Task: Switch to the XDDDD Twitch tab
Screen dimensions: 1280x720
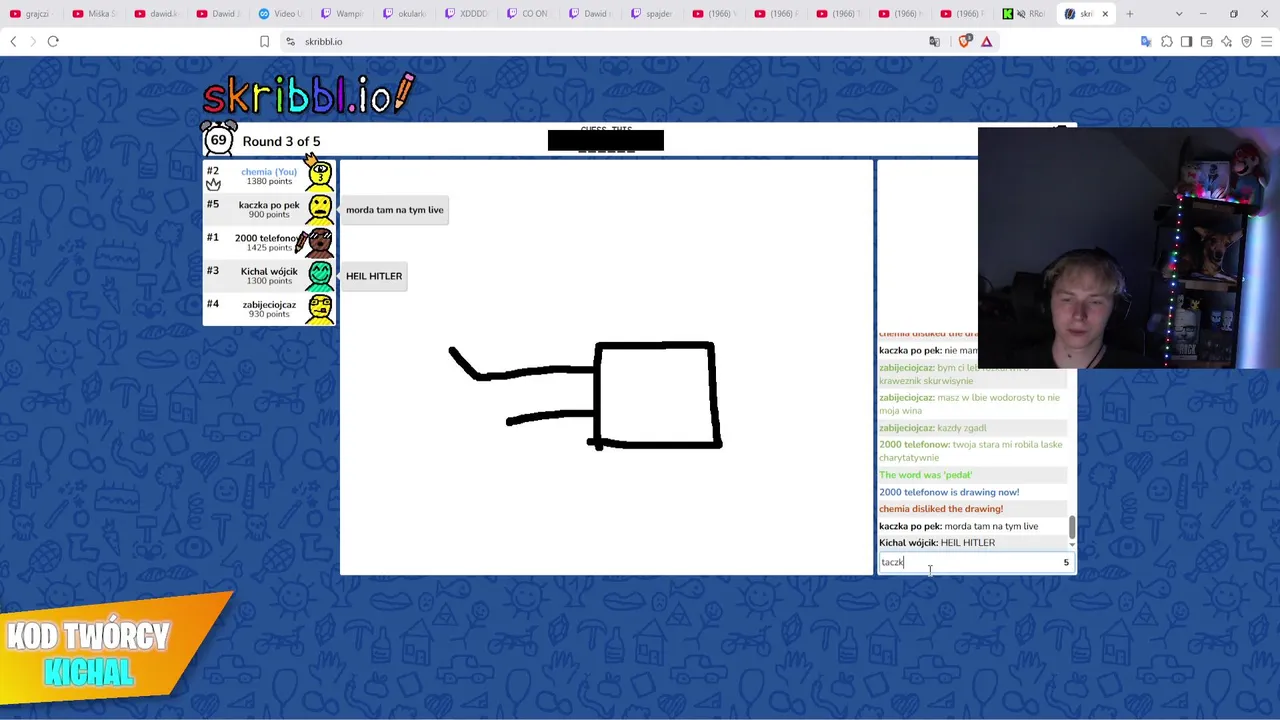Action: pyautogui.click(x=467, y=14)
